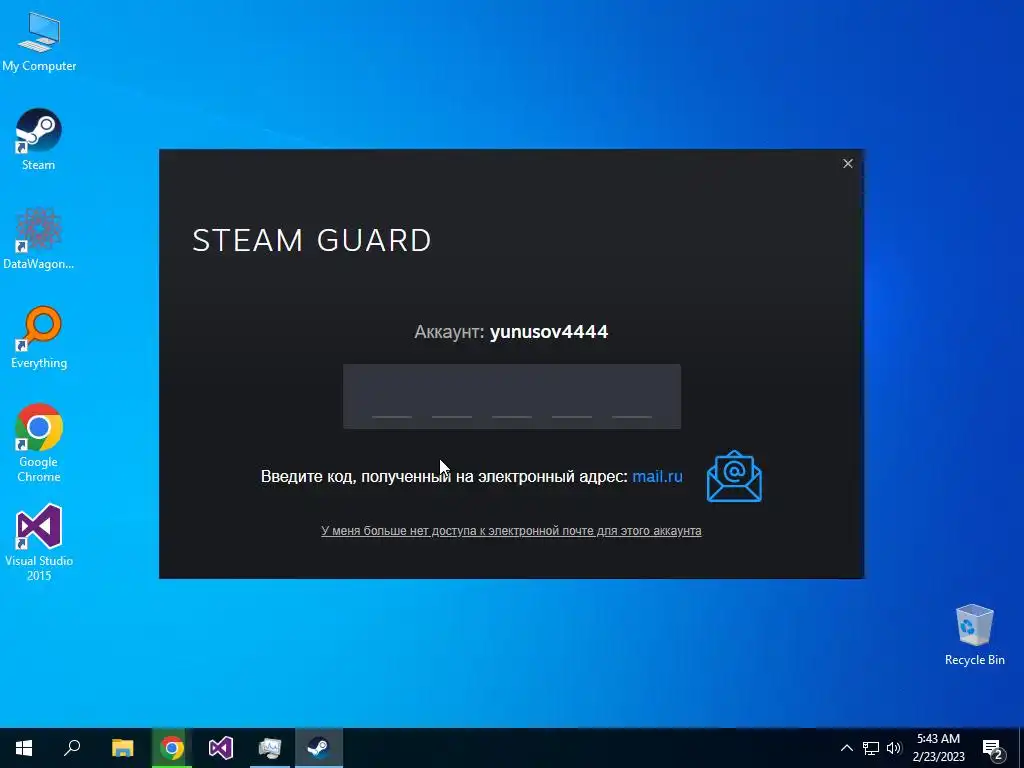This screenshot has height=768, width=1024.
Task: Select the DataWagon desktop shortcut
Action: click(x=39, y=239)
